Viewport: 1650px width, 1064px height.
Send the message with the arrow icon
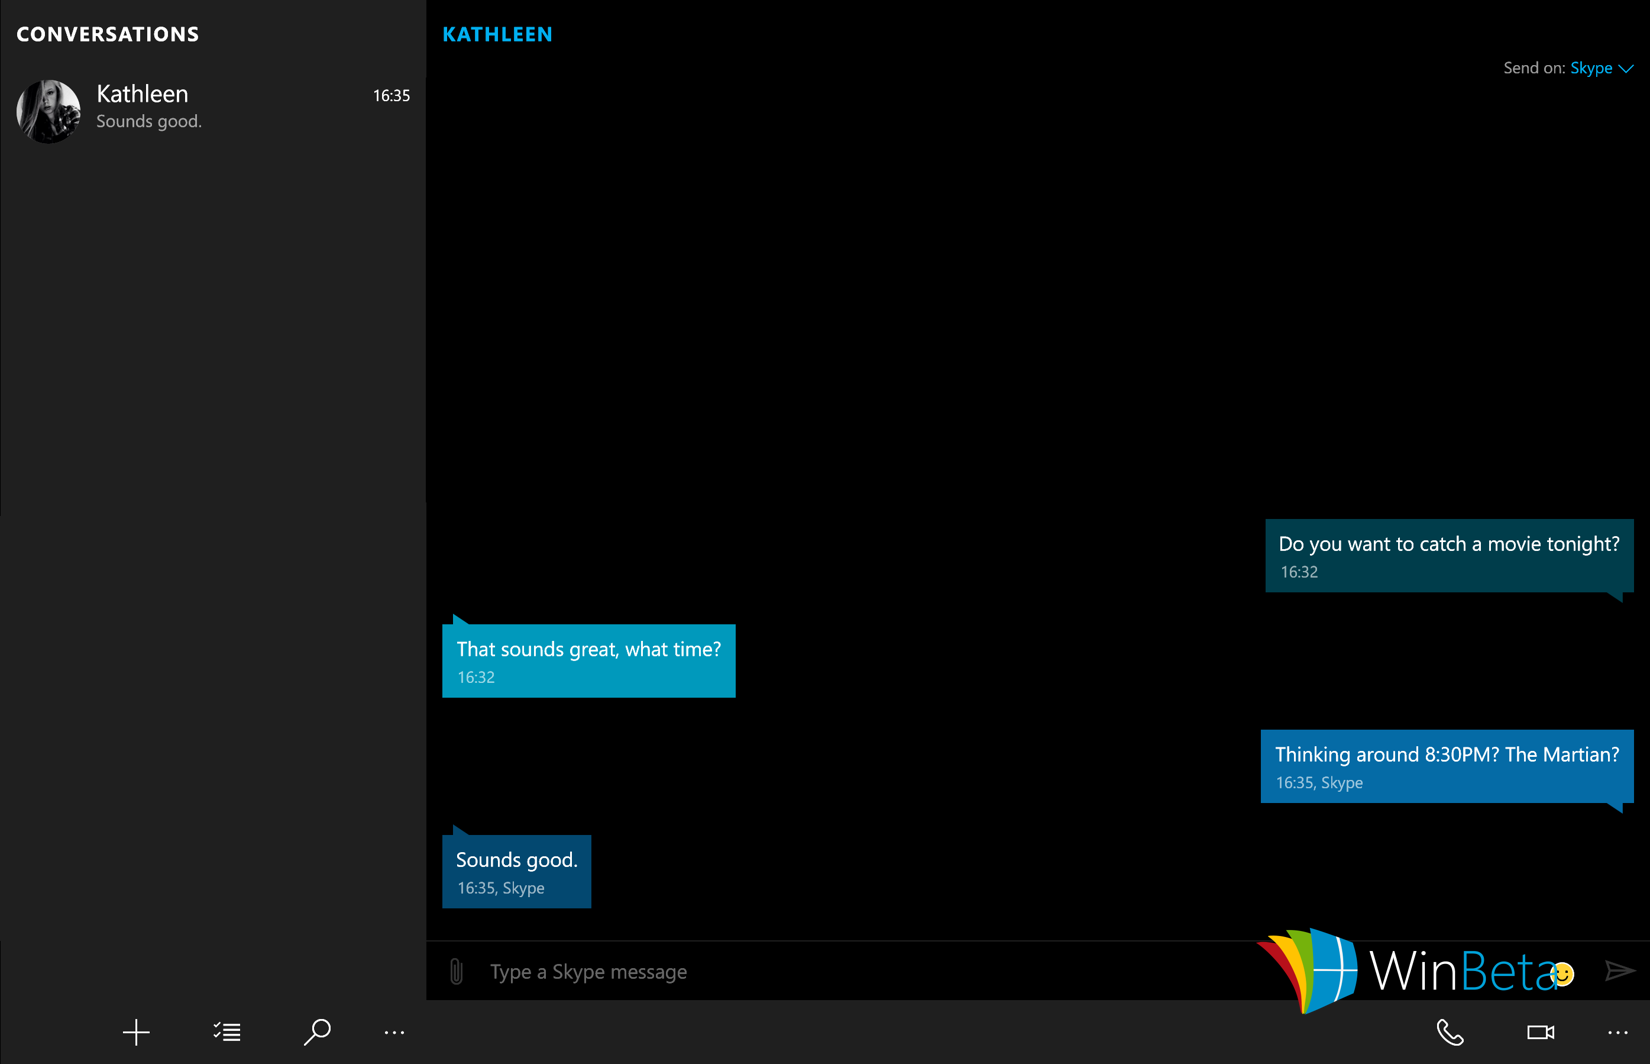tap(1620, 970)
